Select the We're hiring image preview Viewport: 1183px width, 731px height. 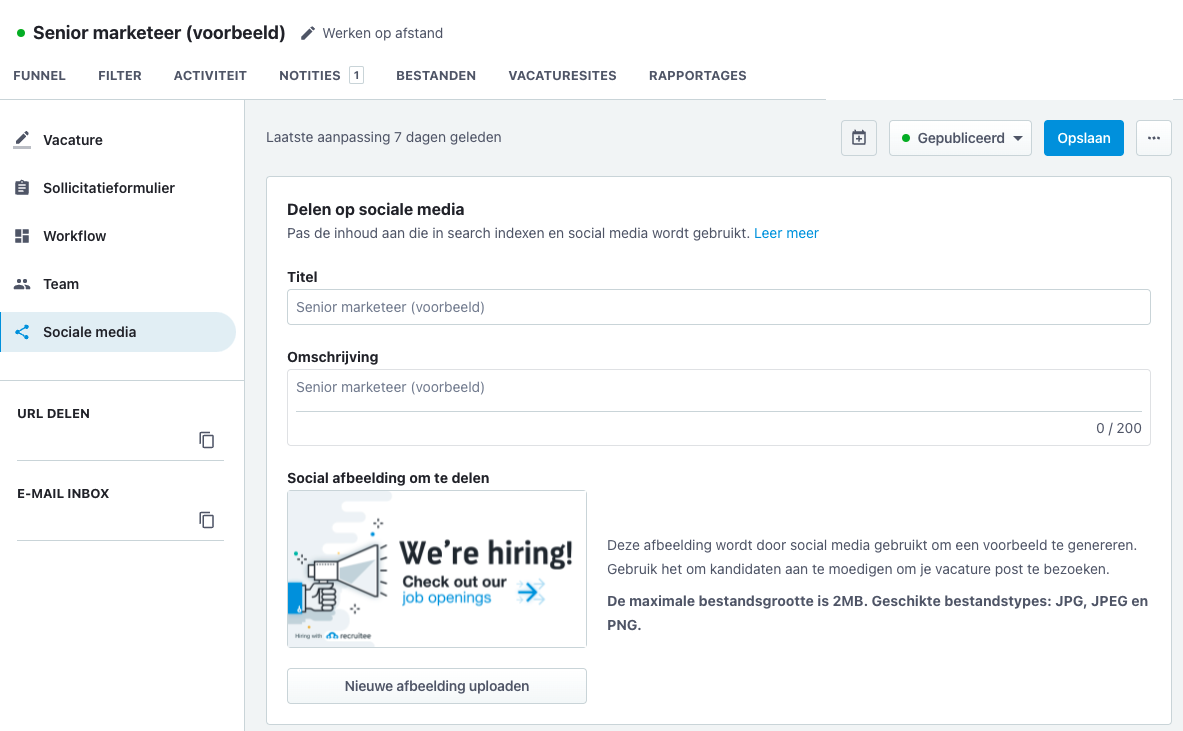pos(436,568)
